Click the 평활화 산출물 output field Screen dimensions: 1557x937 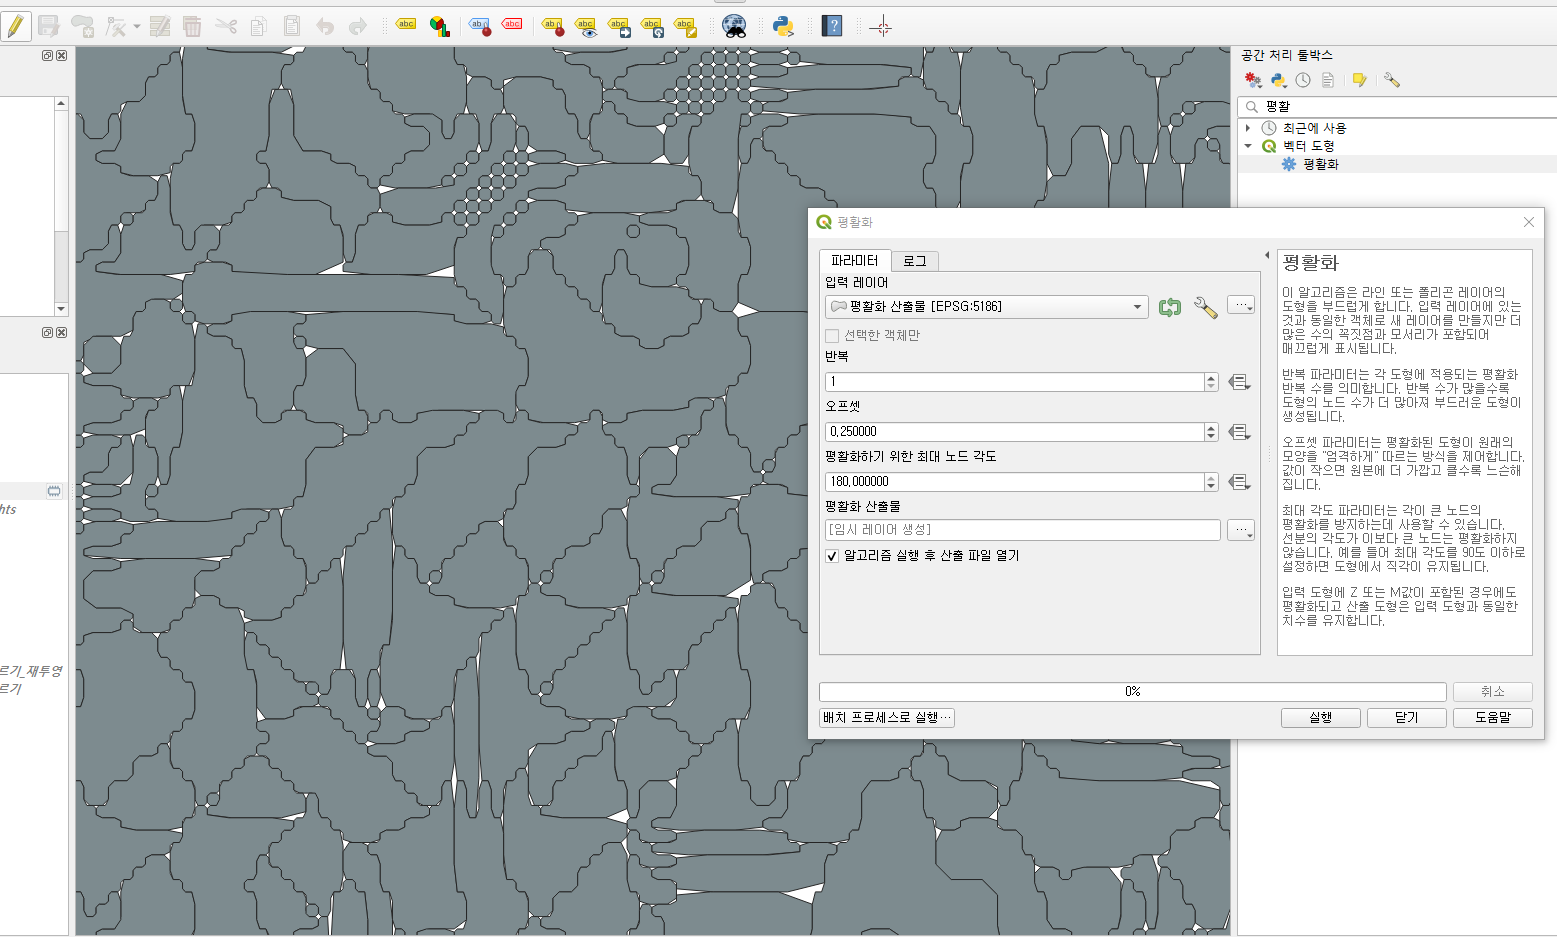pos(1022,530)
